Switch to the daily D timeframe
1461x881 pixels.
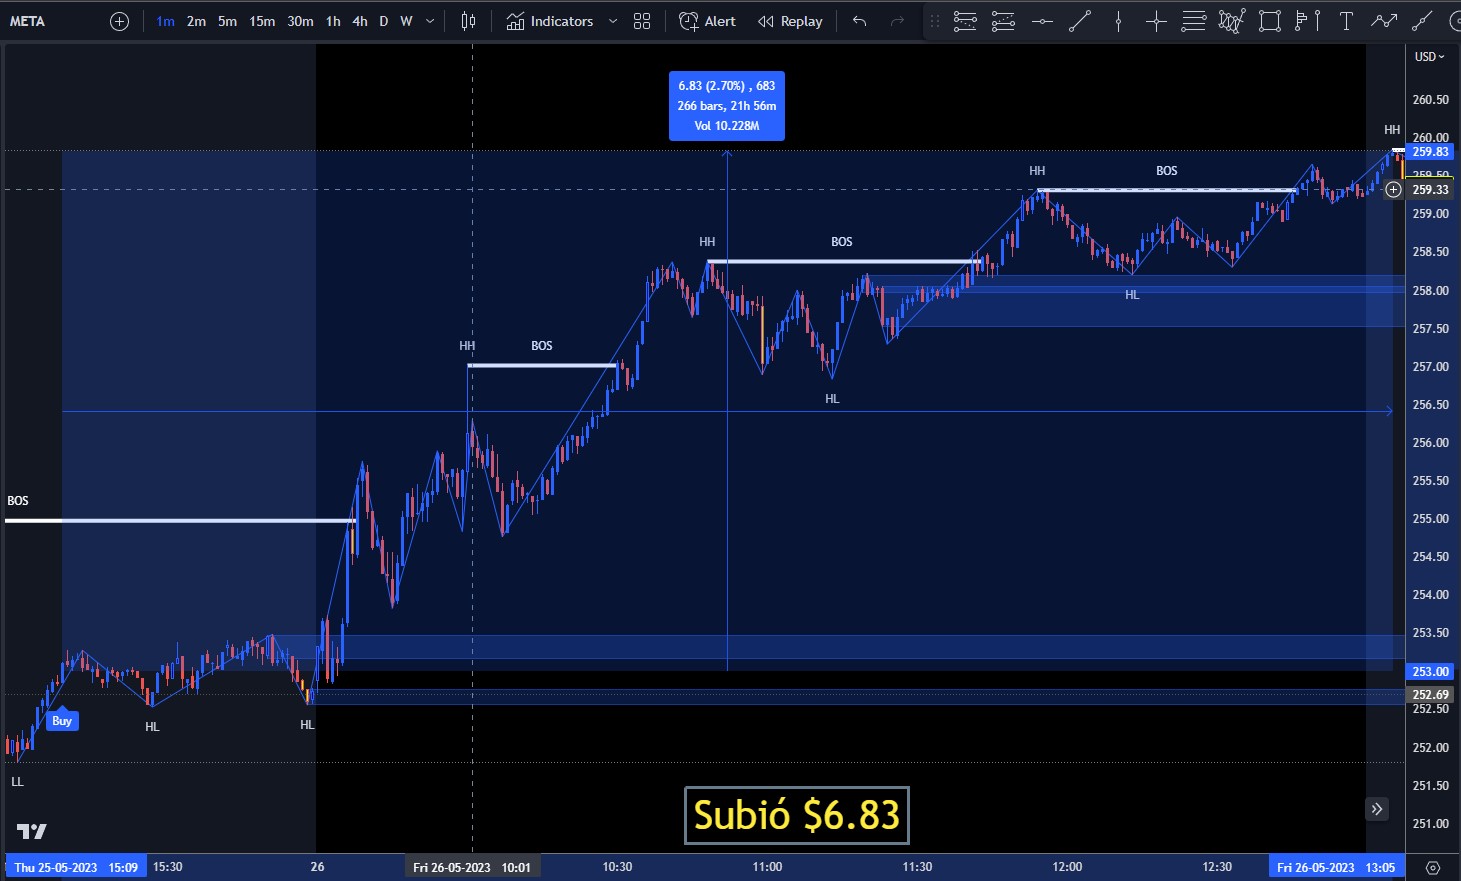[383, 21]
